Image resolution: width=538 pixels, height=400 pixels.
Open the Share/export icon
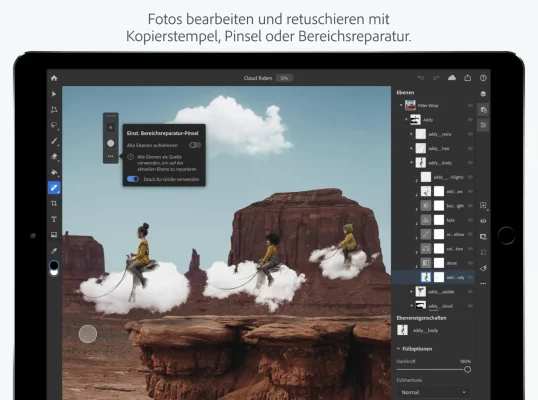click(468, 78)
